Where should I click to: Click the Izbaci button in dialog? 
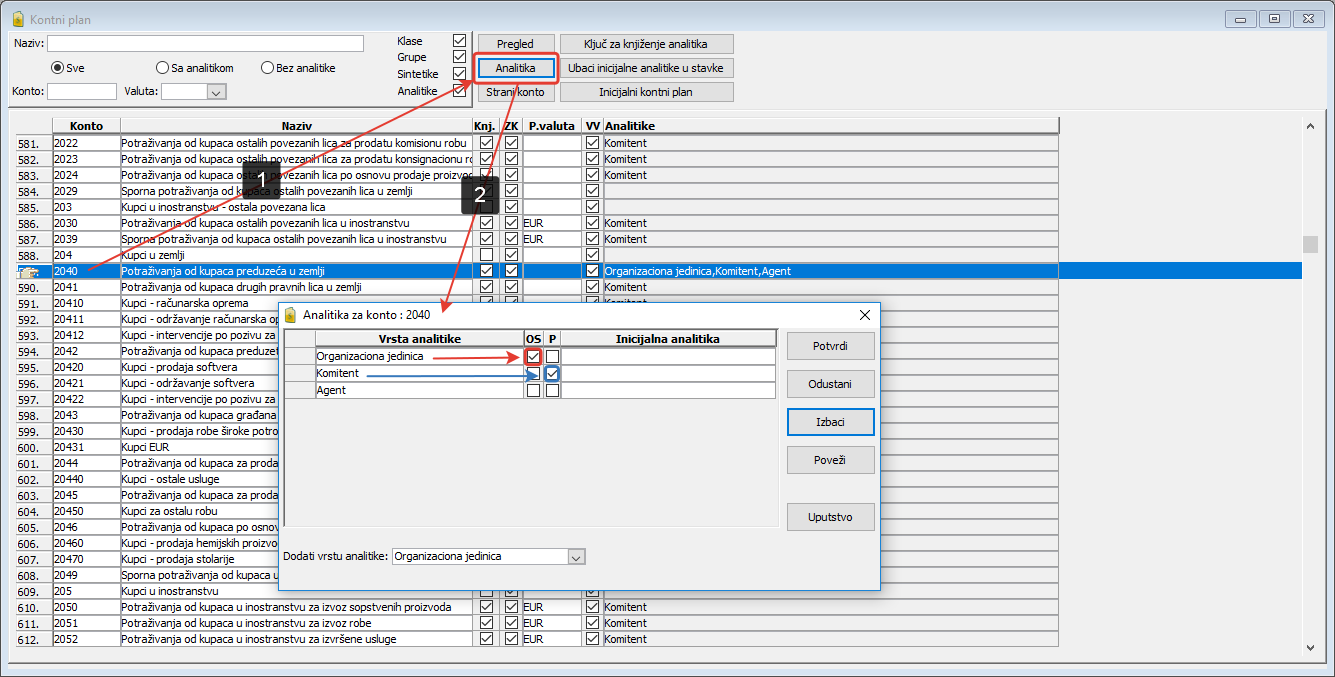830,422
